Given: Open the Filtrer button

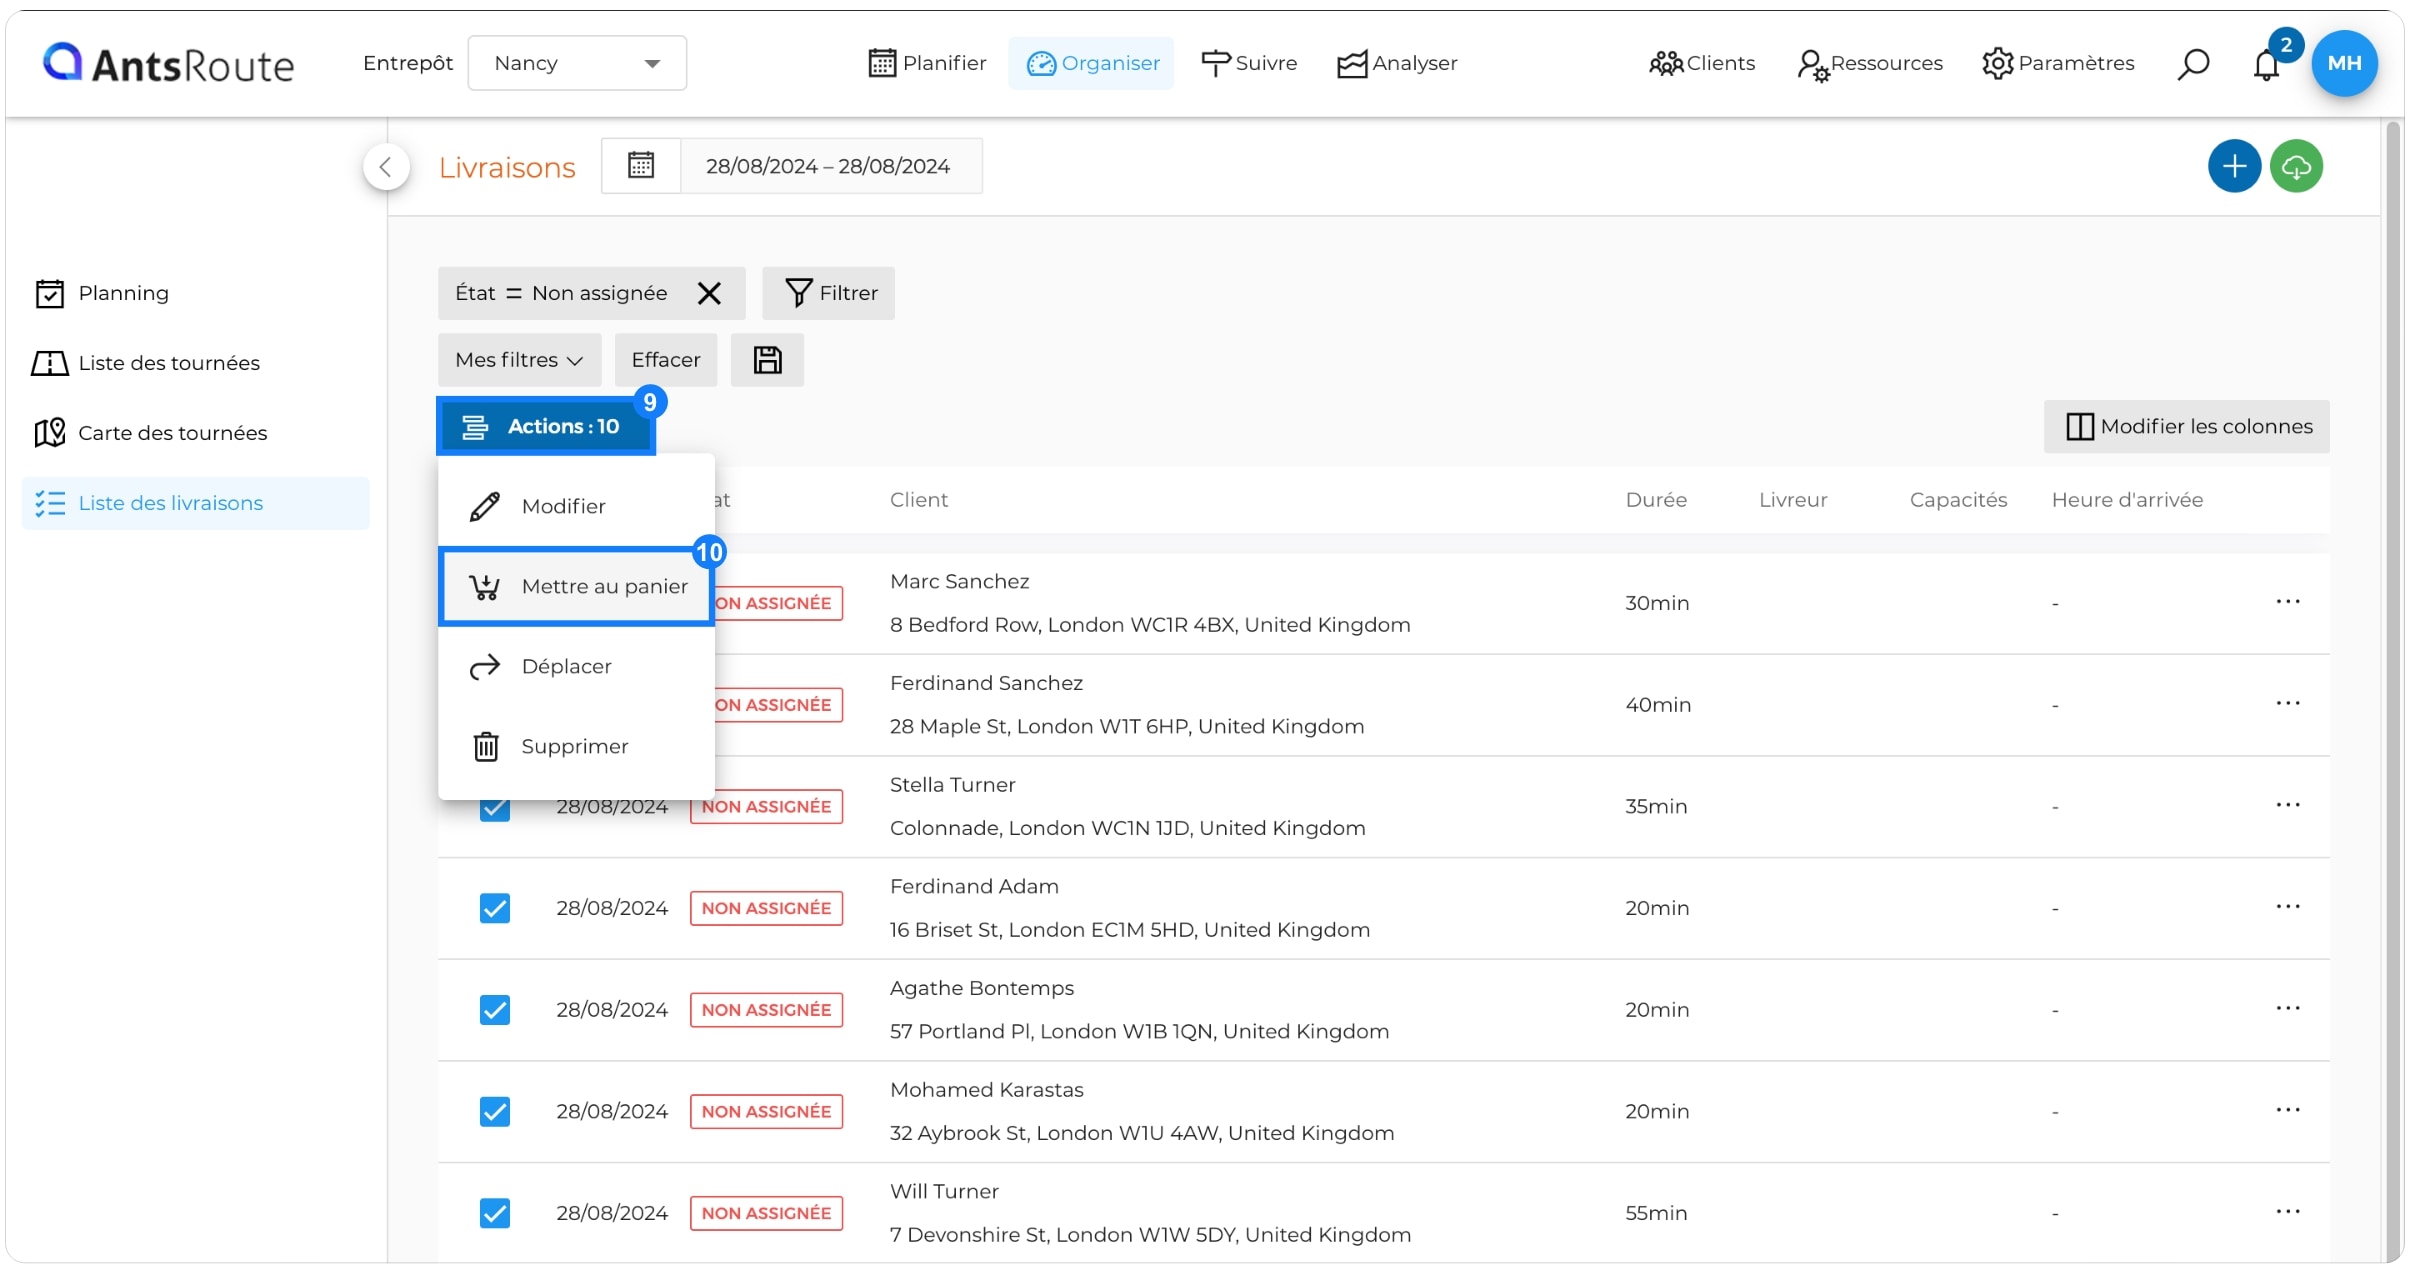Looking at the screenshot, I should (829, 293).
